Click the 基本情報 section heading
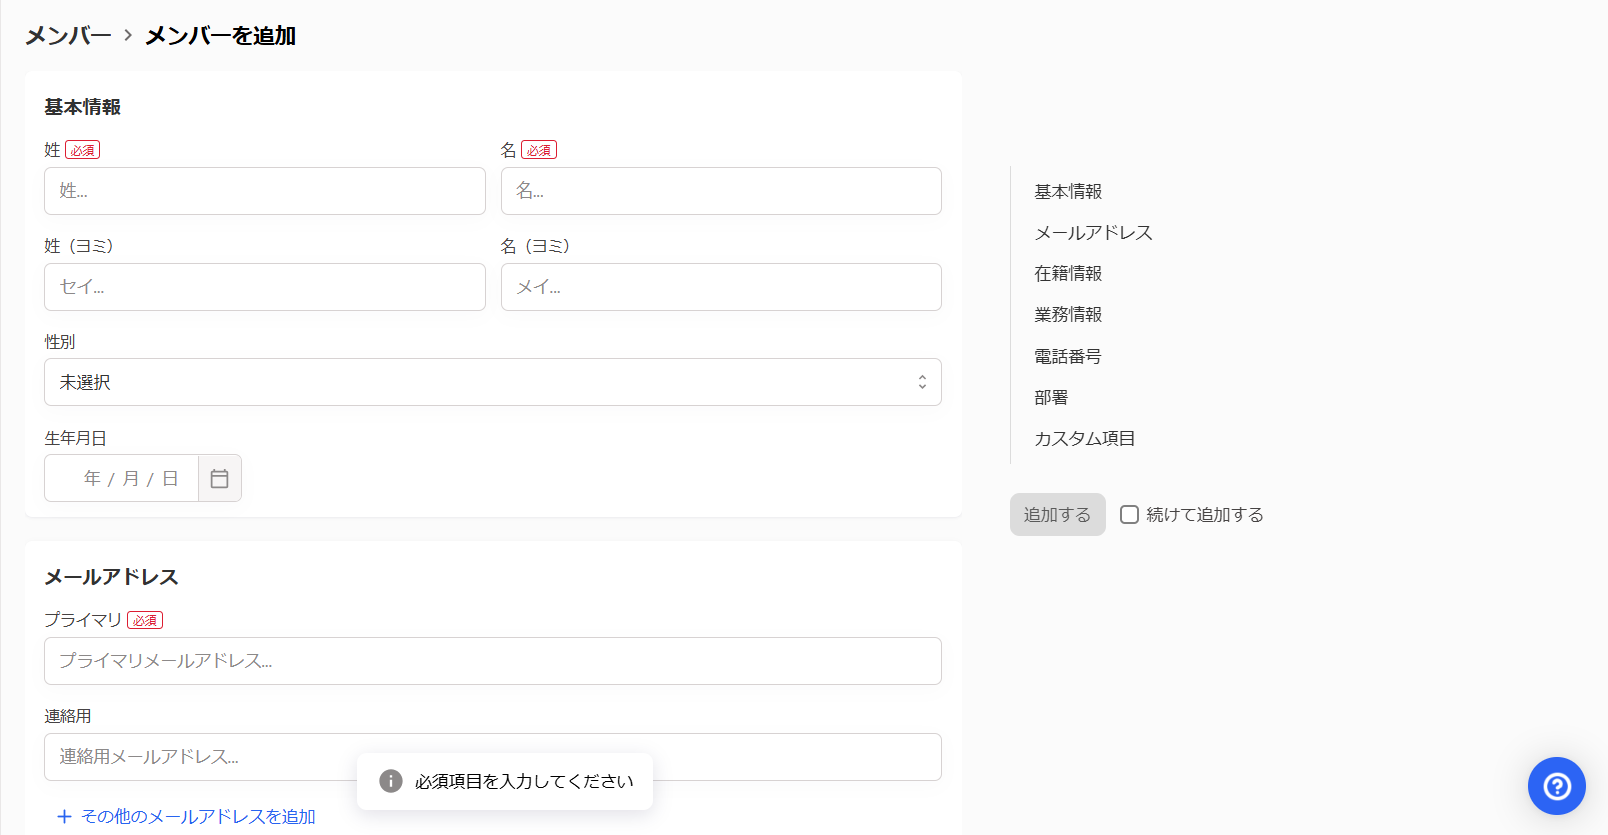Image resolution: width=1608 pixels, height=835 pixels. (83, 107)
